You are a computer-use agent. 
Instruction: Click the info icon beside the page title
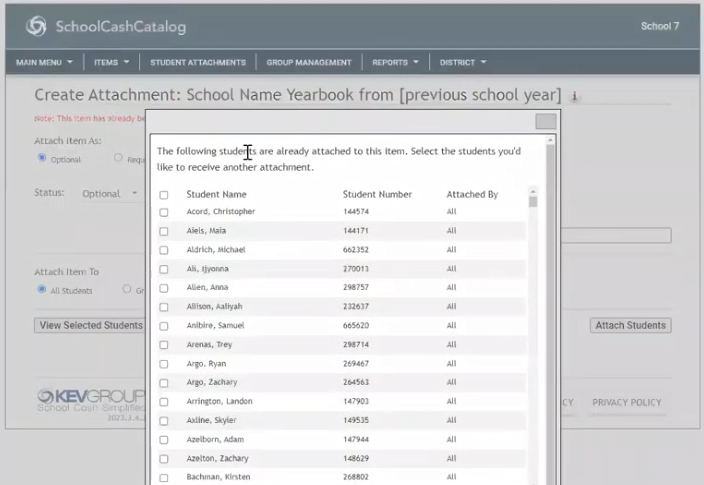(574, 96)
